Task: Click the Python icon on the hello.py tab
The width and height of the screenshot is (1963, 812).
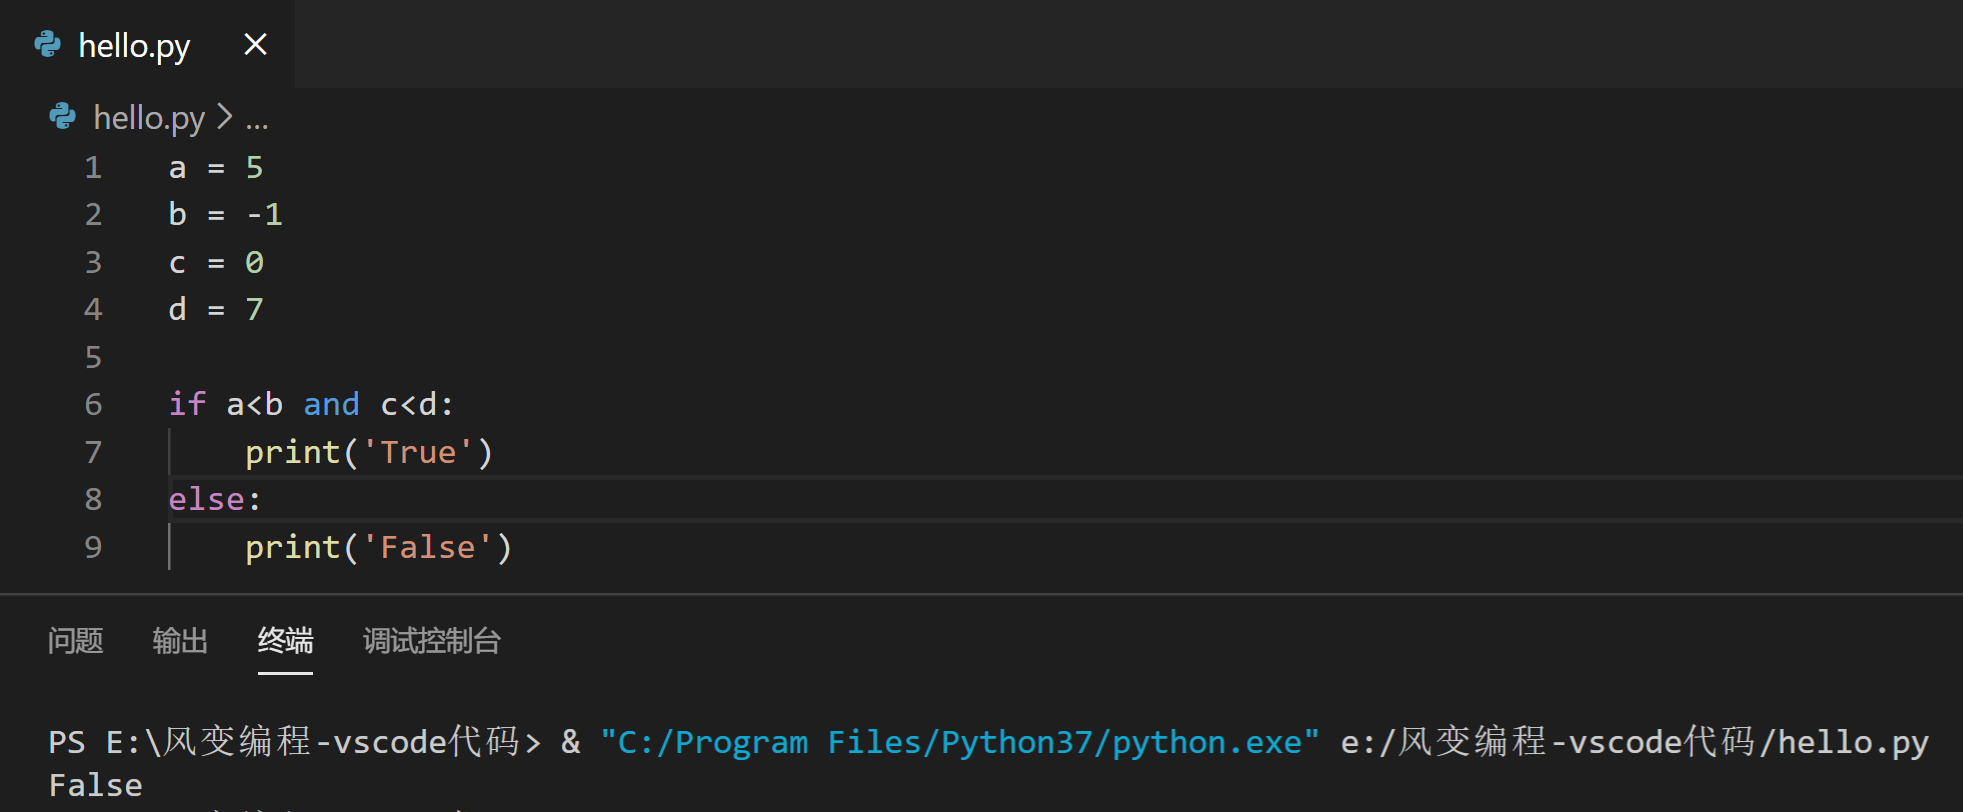Action: coord(47,44)
